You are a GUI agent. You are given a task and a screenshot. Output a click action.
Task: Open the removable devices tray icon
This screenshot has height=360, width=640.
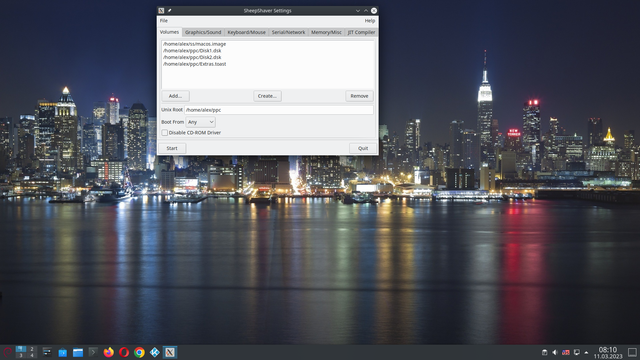(x=544, y=352)
